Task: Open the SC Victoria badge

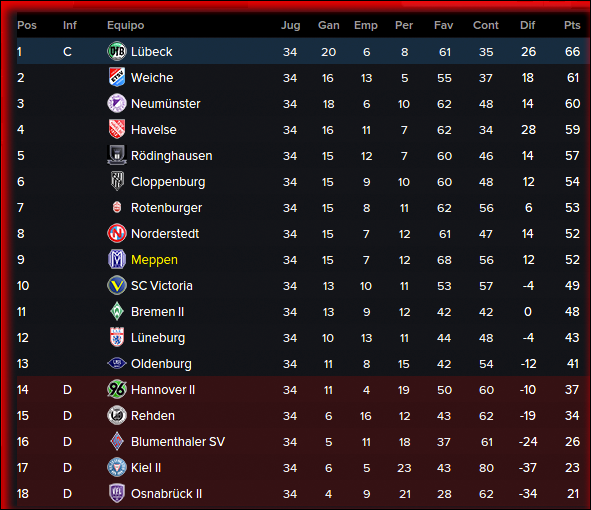Action: 117,285
